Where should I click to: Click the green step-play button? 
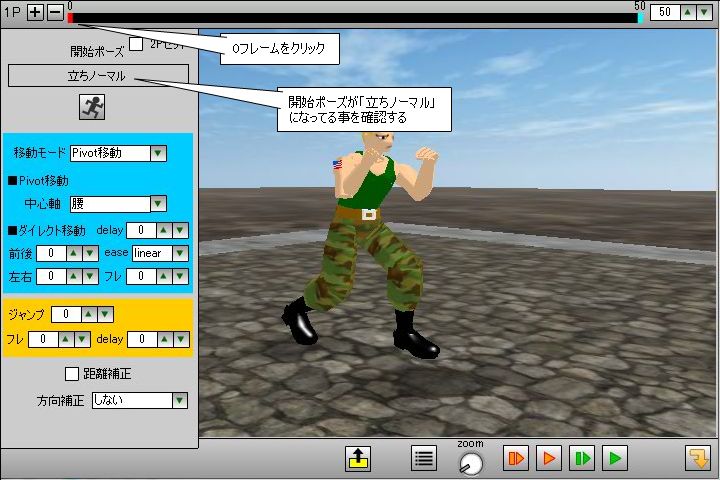[582, 458]
